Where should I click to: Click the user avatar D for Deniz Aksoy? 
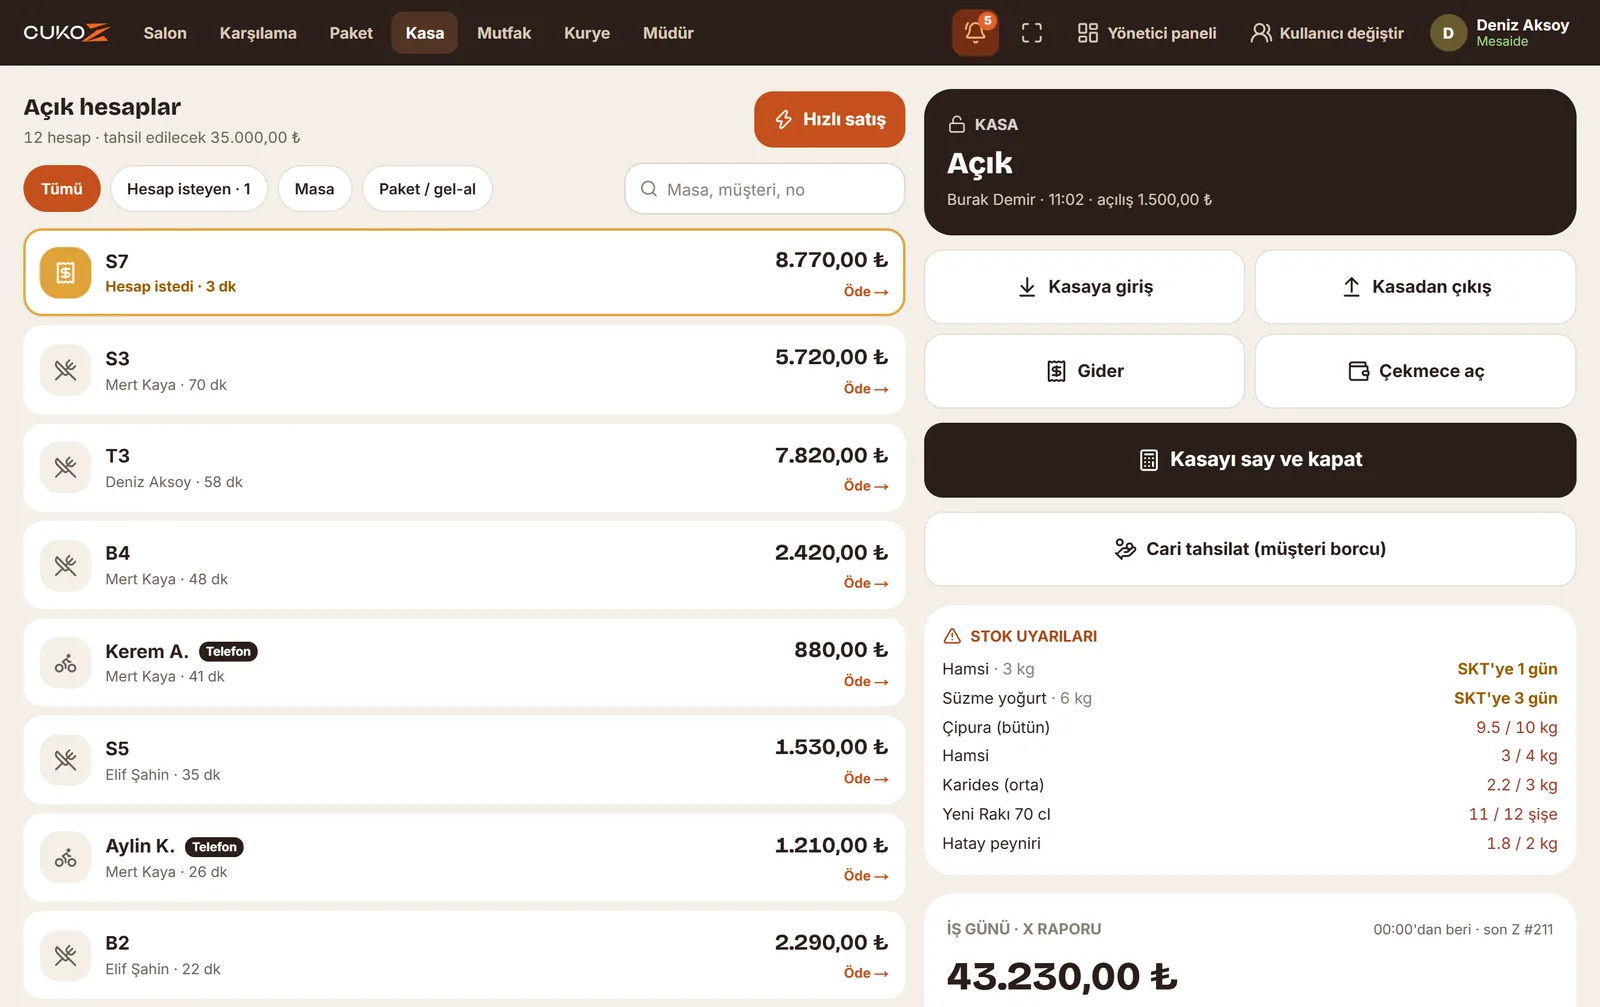[x=1447, y=33]
